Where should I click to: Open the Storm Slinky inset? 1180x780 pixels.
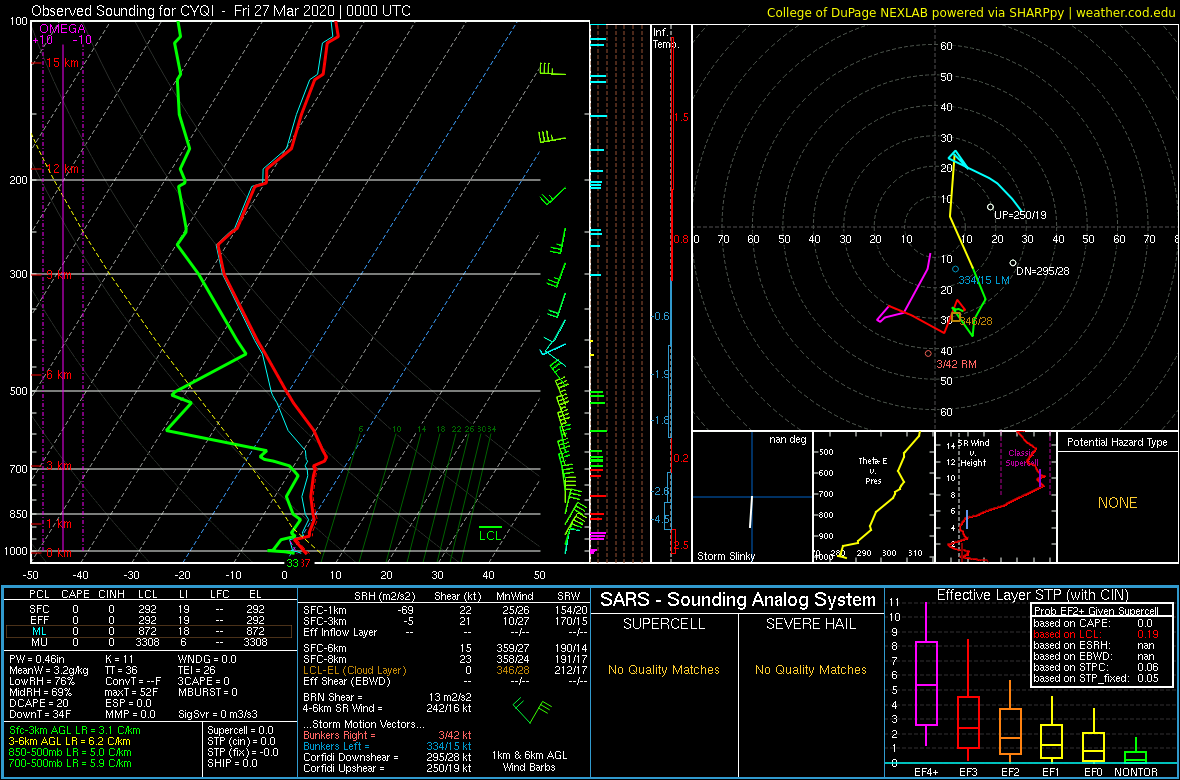752,497
